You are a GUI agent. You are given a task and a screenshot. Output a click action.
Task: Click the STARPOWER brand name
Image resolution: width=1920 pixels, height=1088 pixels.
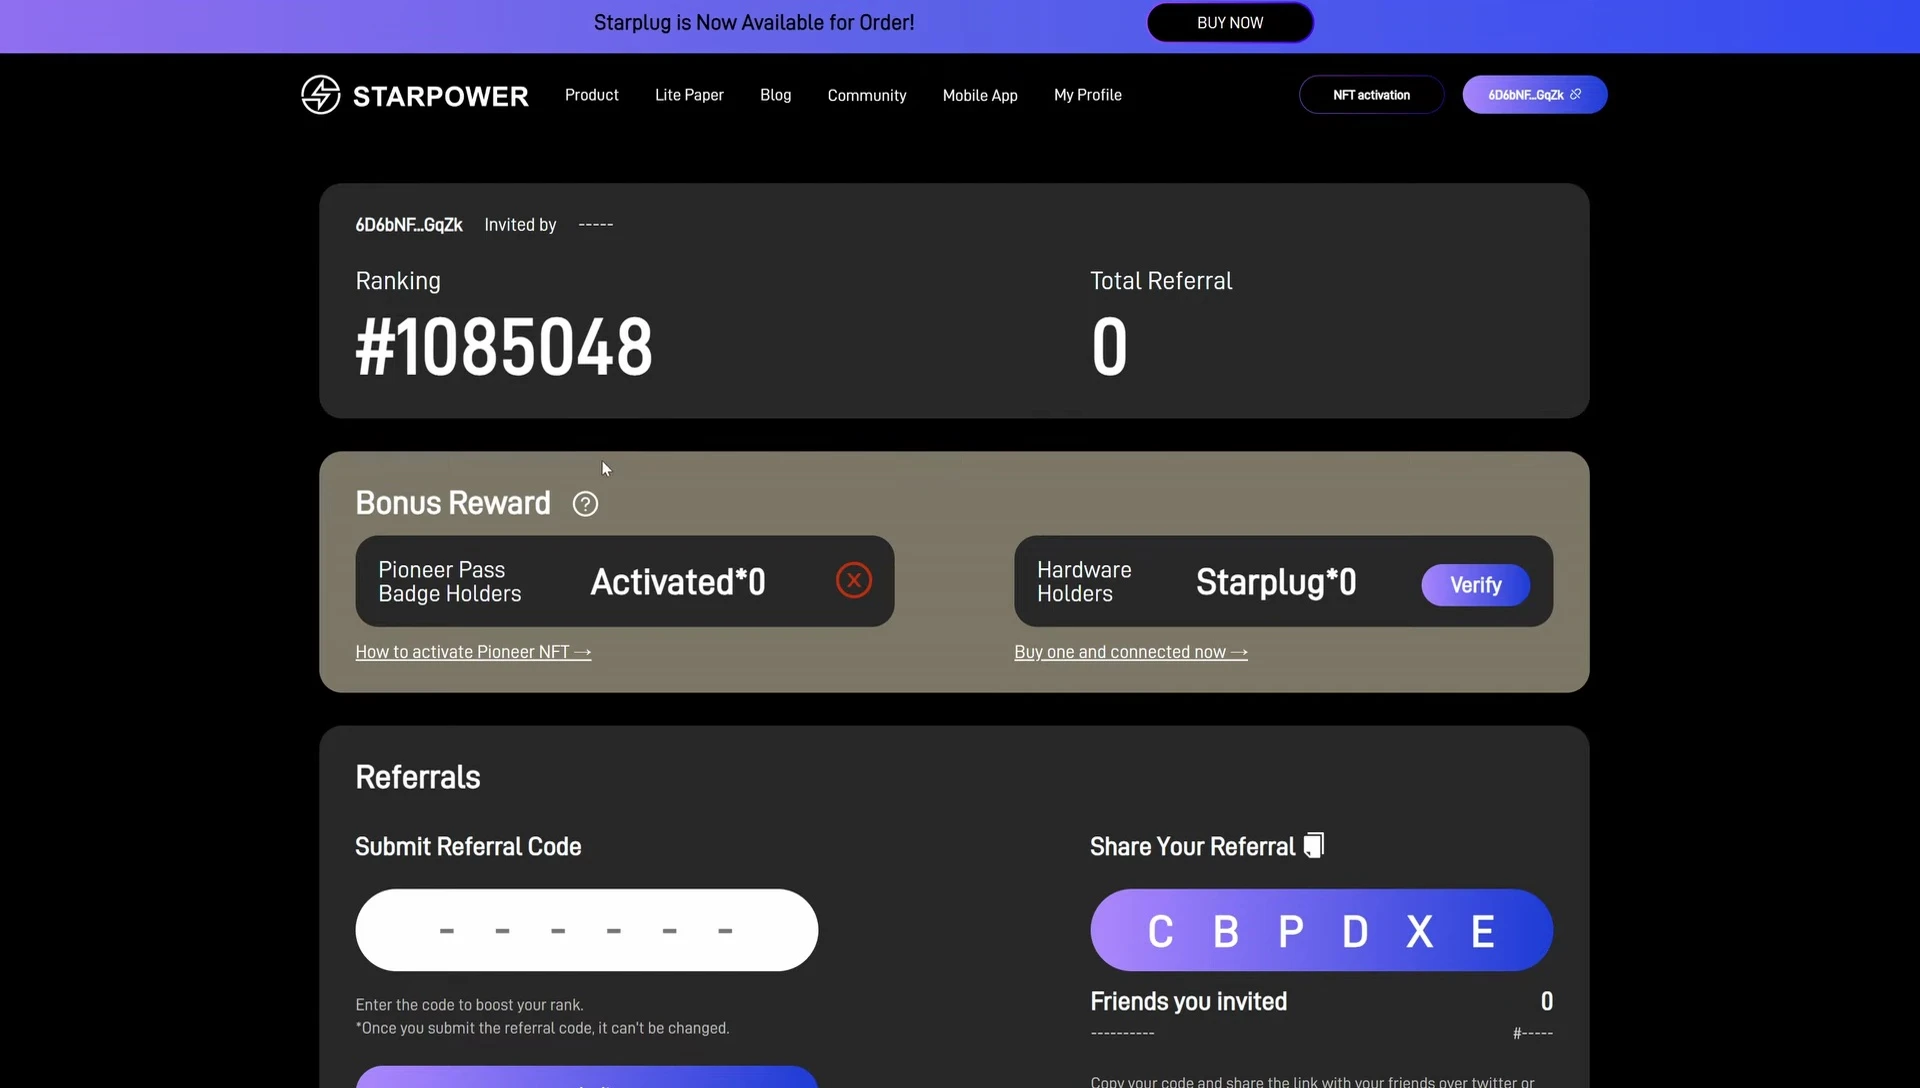pos(441,96)
